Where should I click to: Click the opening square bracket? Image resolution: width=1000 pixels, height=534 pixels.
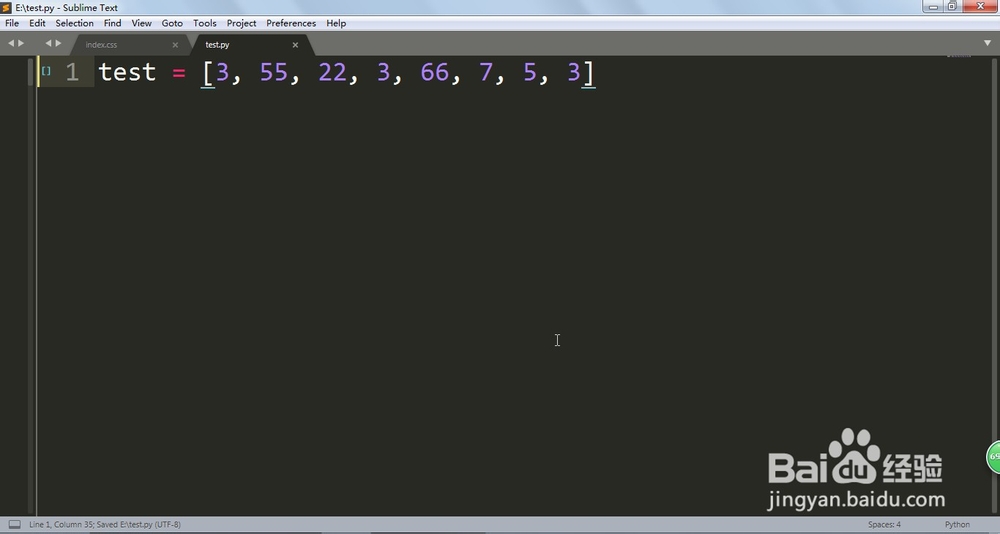(207, 73)
